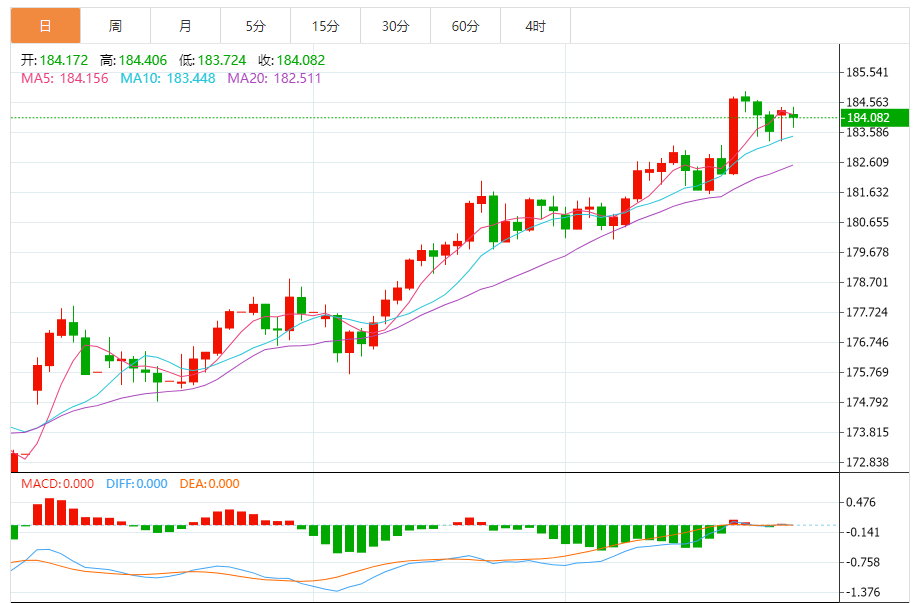
Task: Switch to the 4时 timeframe tab
Action: [535, 26]
